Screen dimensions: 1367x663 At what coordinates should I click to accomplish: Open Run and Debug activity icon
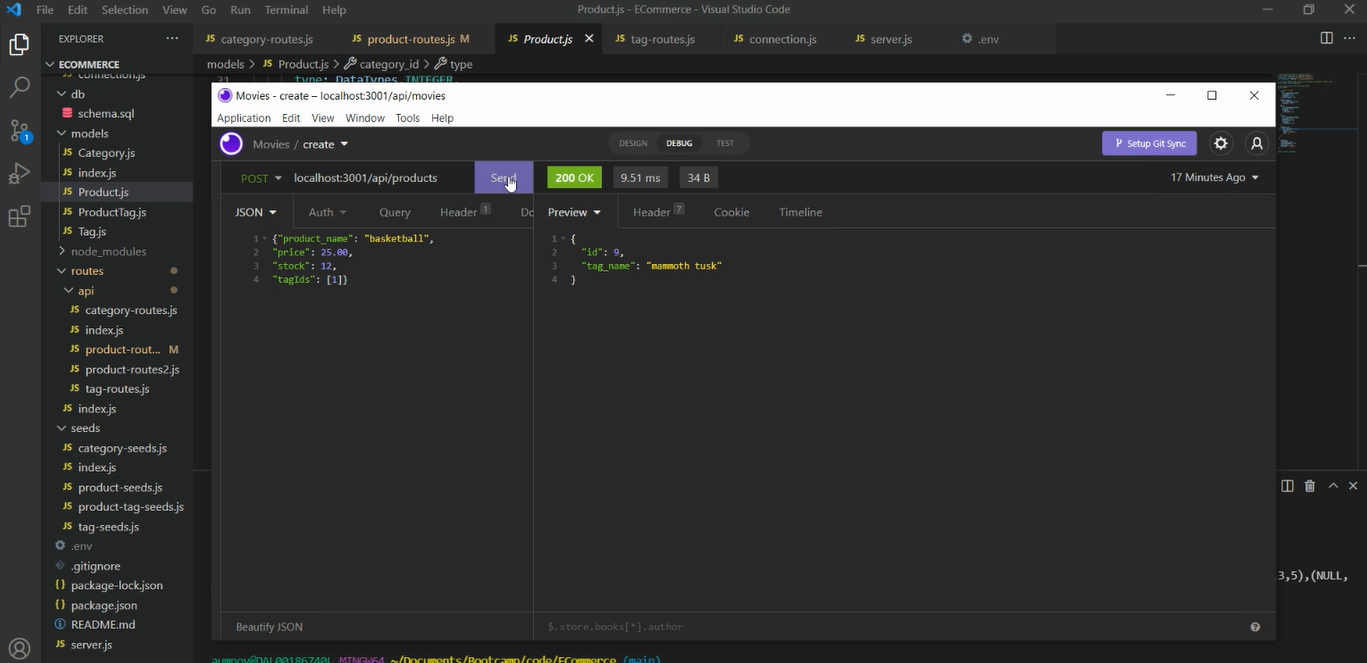click(x=19, y=174)
